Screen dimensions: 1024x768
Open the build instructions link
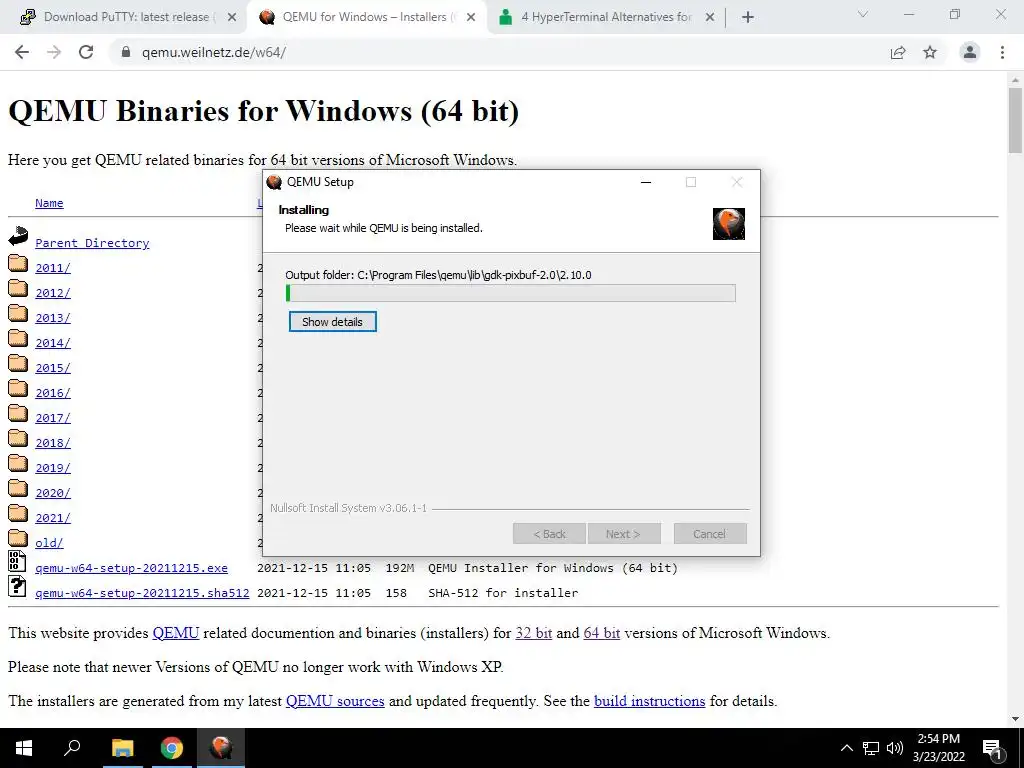(649, 701)
